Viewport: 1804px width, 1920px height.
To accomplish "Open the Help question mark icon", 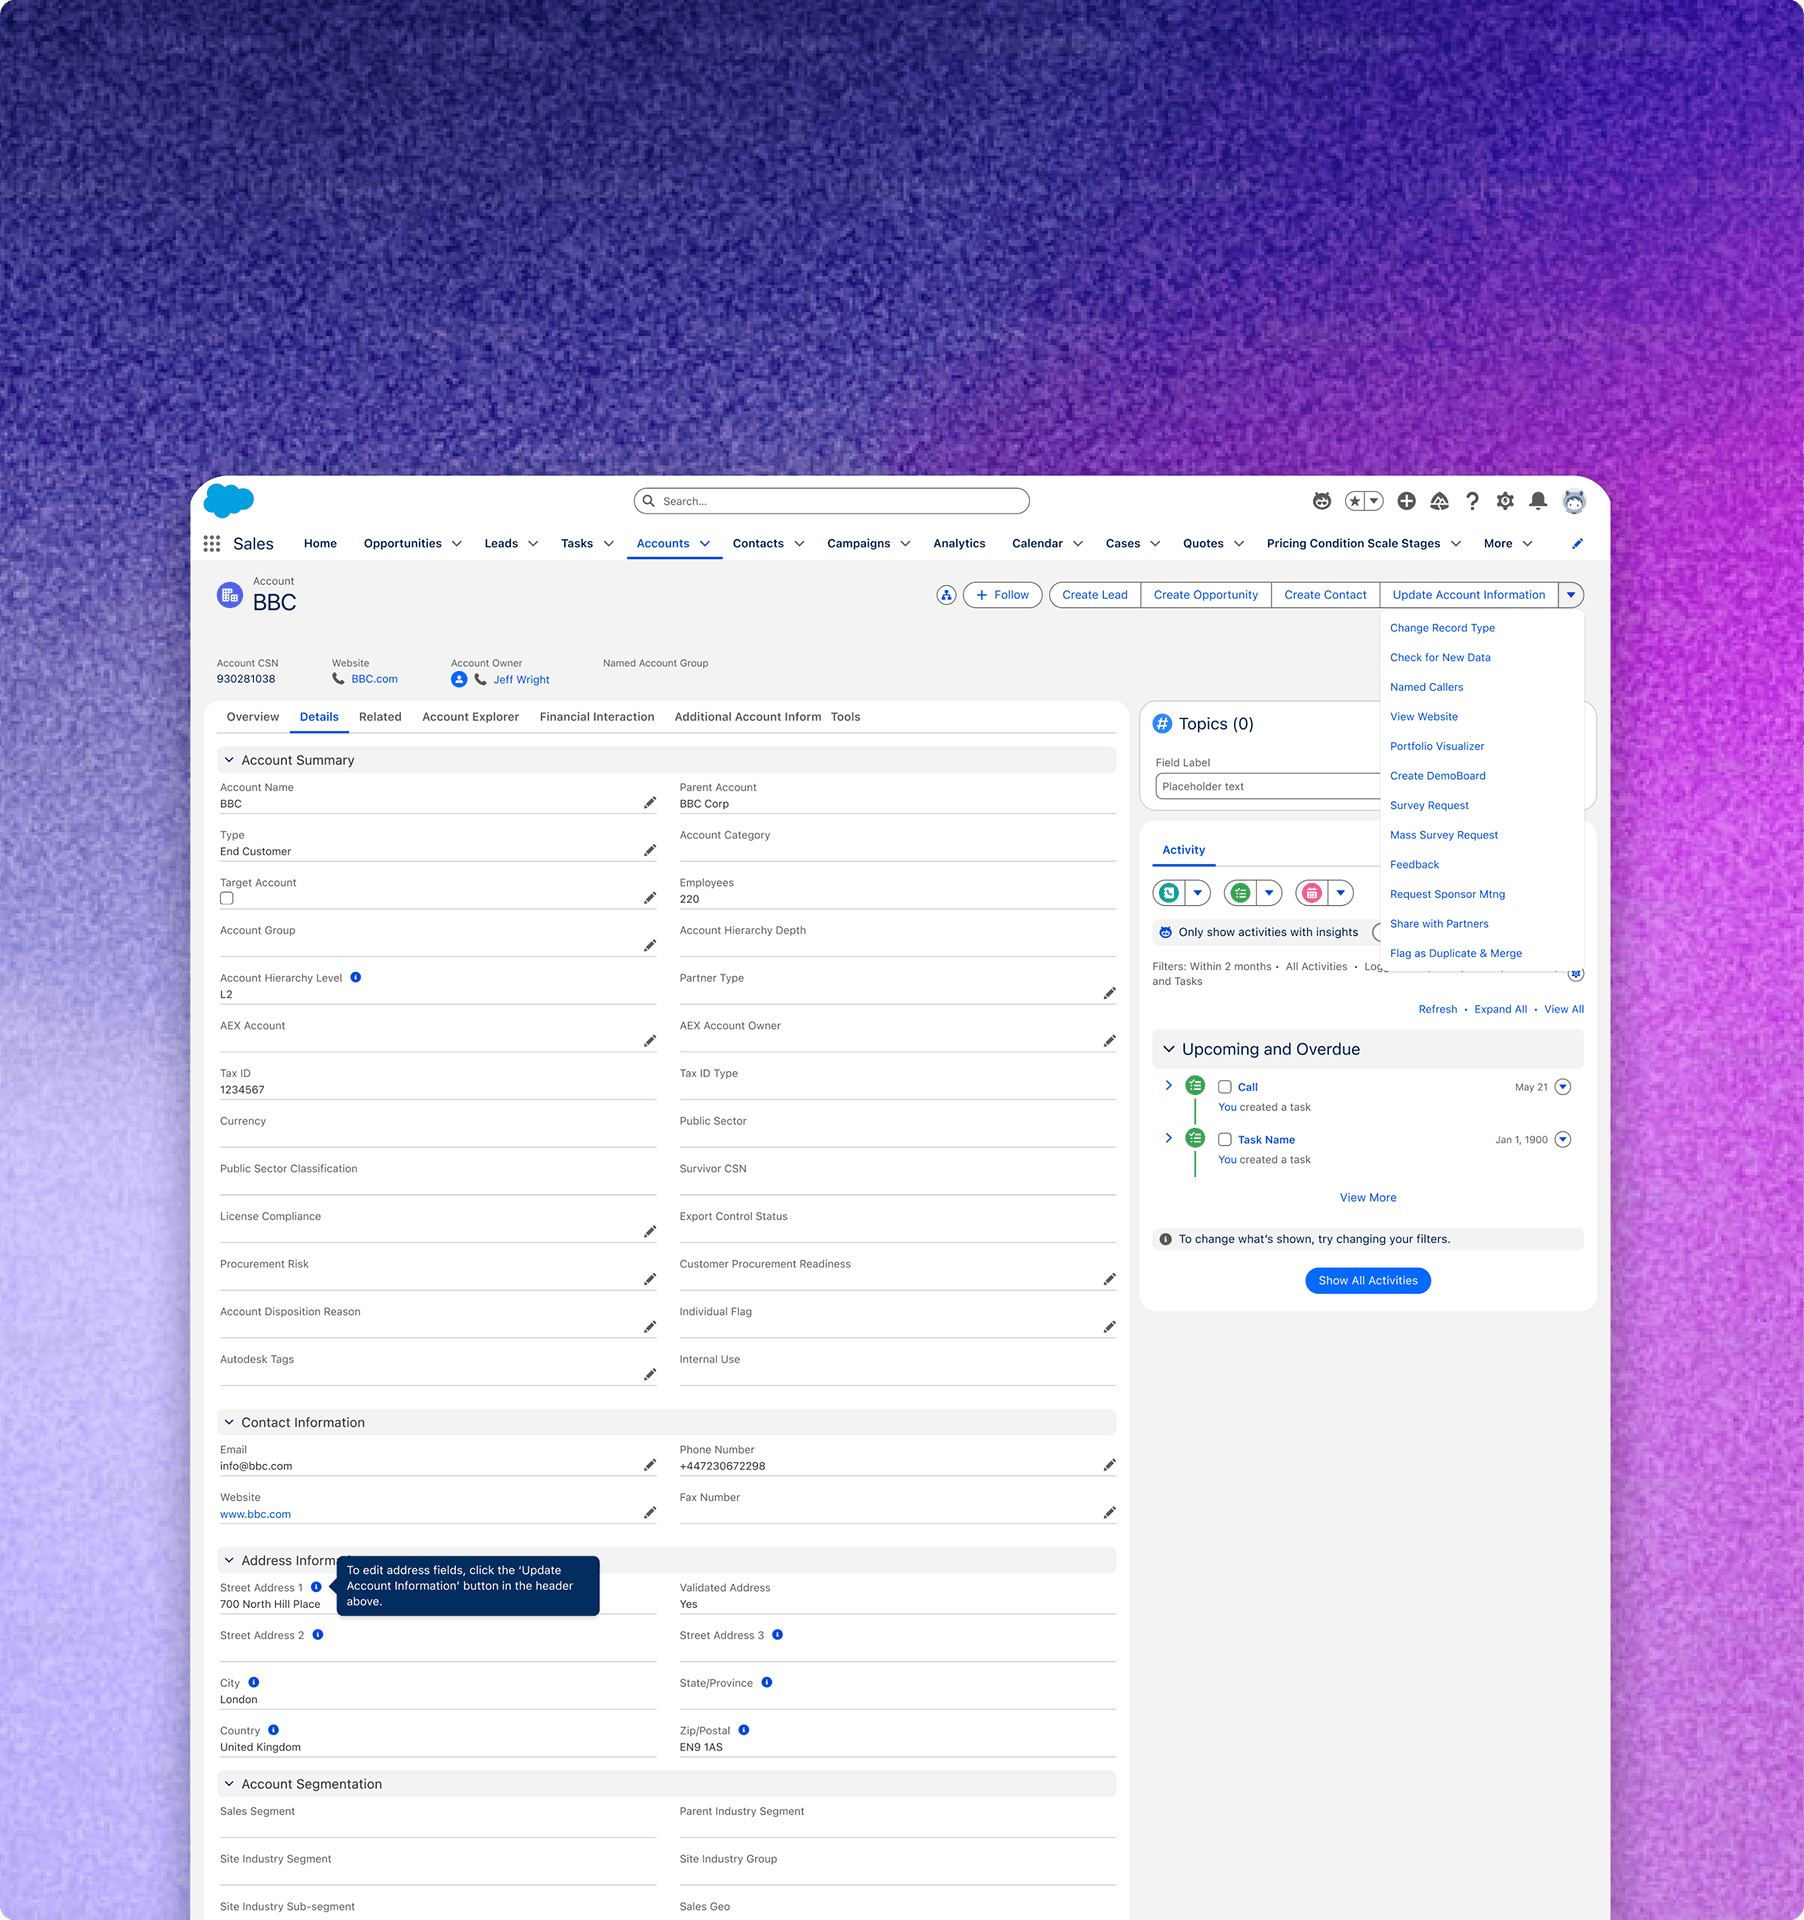I will tap(1472, 501).
